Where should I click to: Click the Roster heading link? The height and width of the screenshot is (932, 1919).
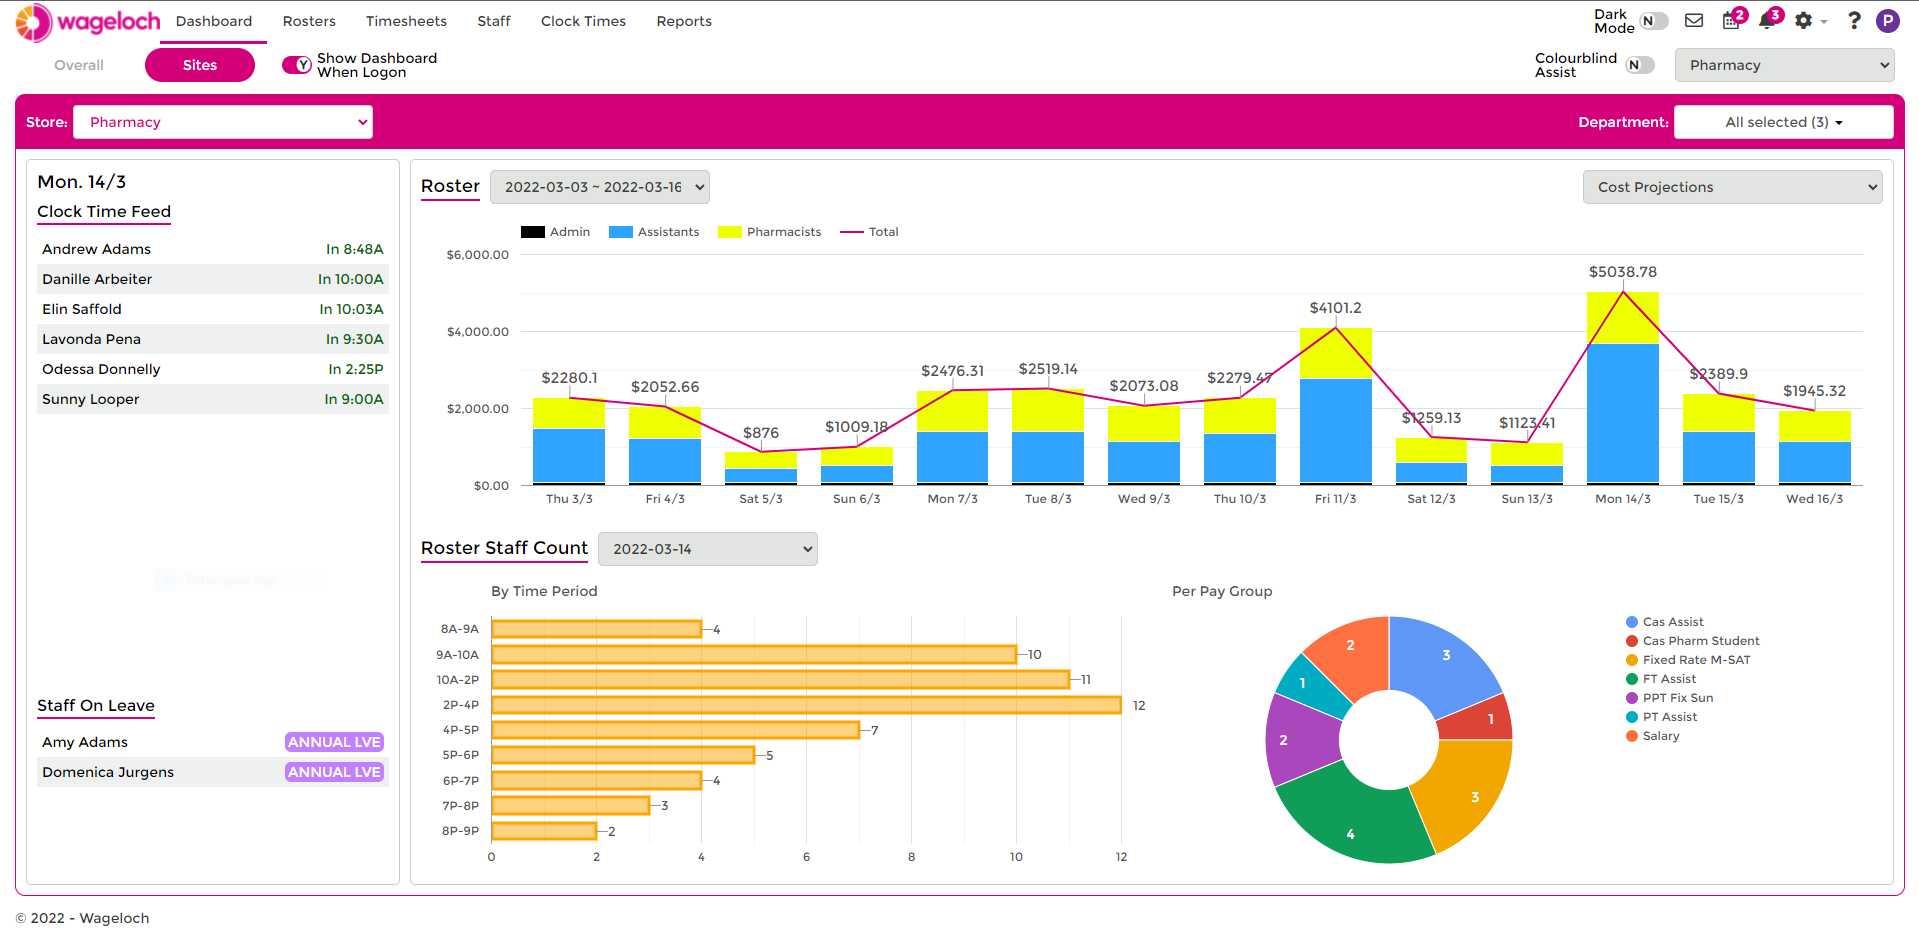coord(450,186)
